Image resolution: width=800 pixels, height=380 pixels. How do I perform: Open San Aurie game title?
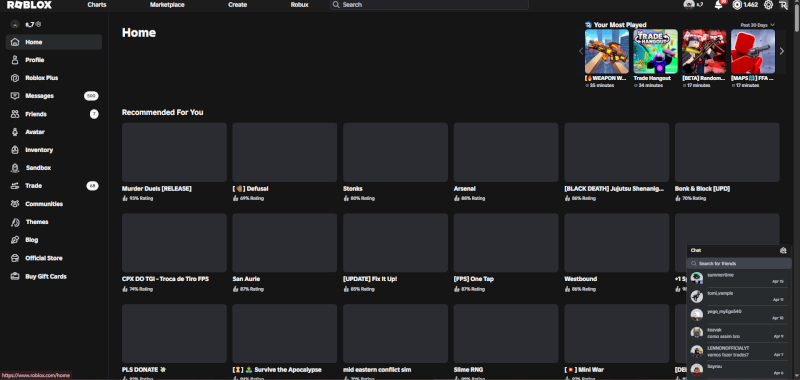tap(246, 280)
